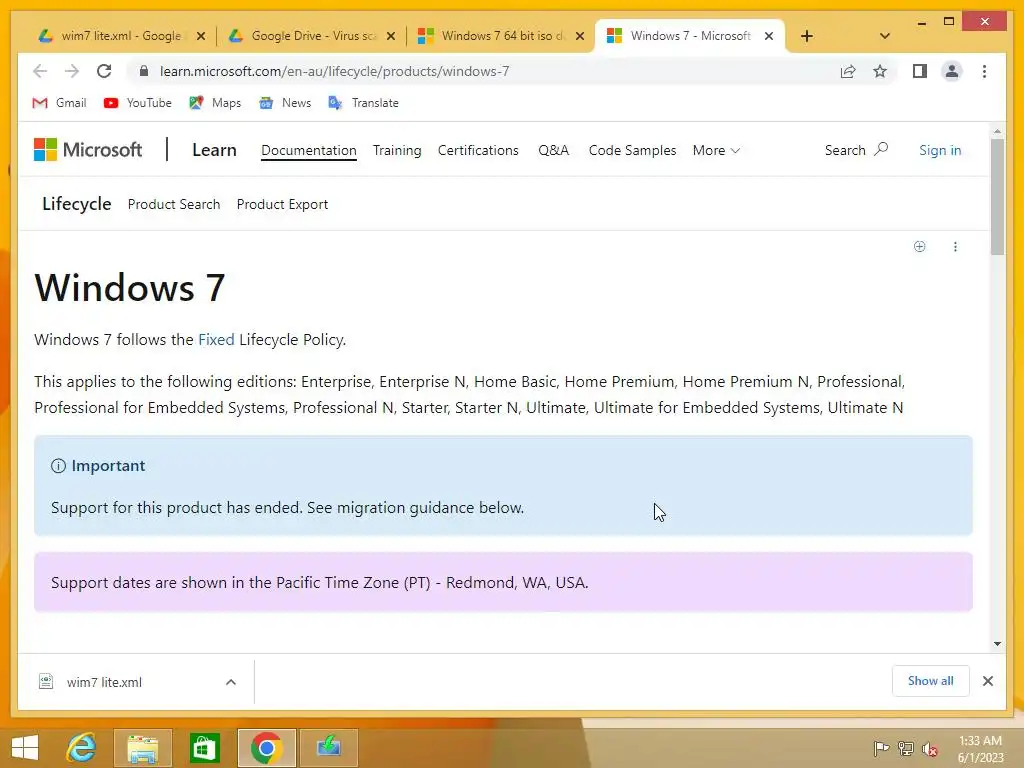Close the Windows 7 64 bit iso tab
The height and width of the screenshot is (768, 1024).
(579, 36)
